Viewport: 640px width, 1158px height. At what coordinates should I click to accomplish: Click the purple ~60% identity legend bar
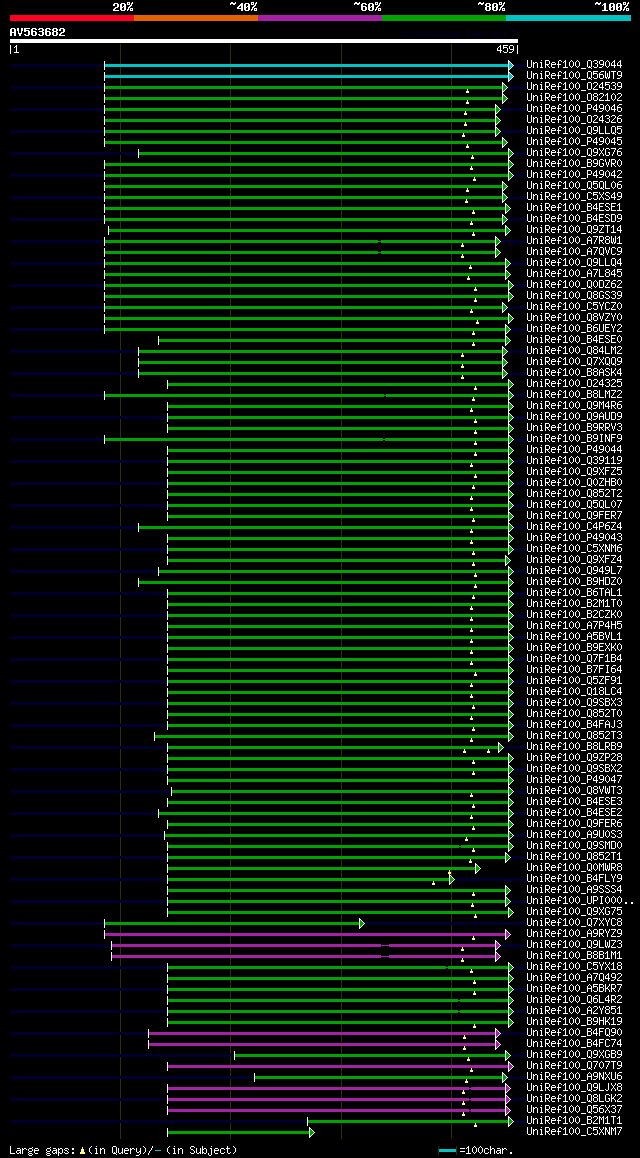[320, 18]
